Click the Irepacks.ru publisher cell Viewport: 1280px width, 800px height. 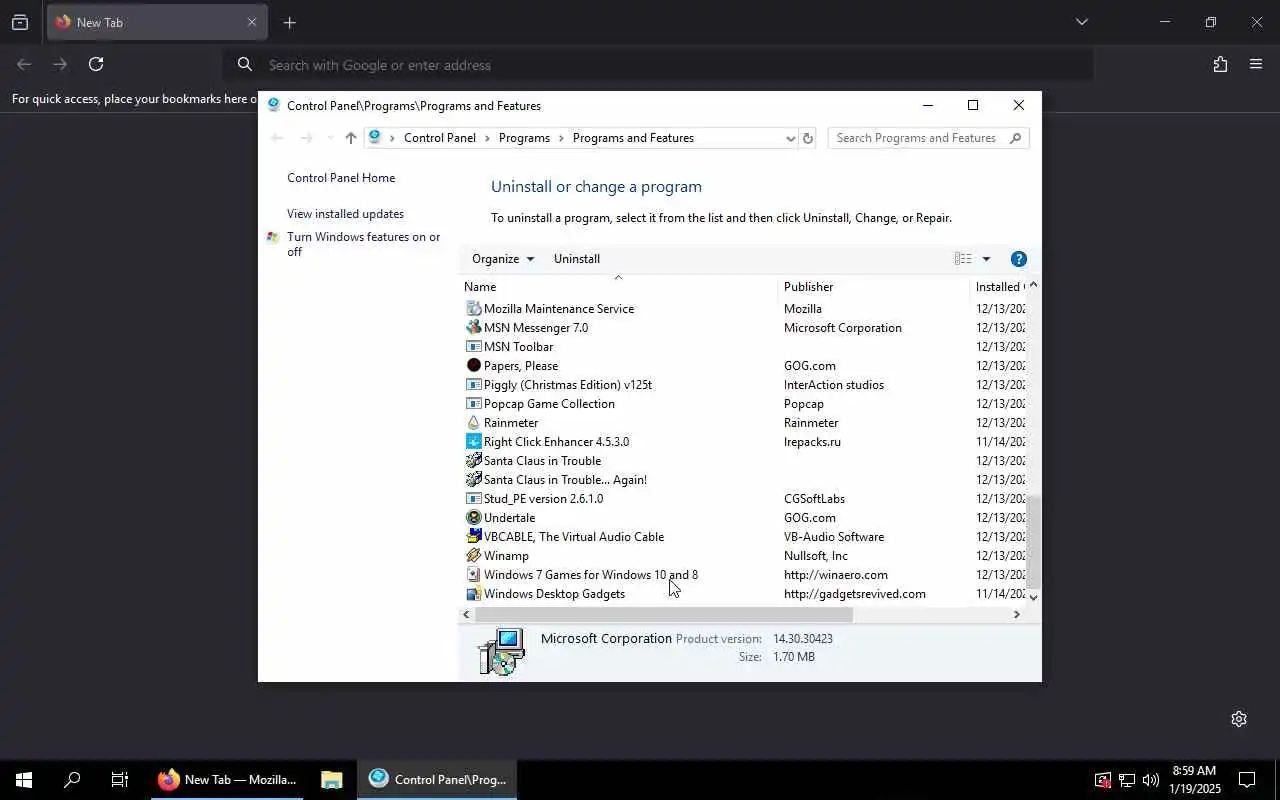coord(812,442)
